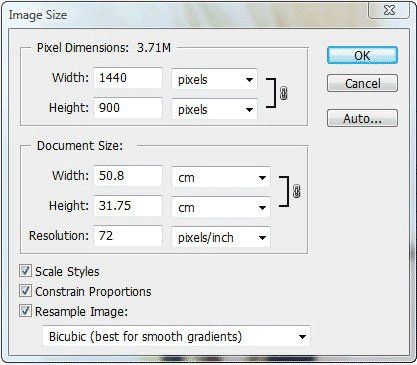Click the pixel Height field showing 900
Viewport: 417px width, 365px height.
click(128, 108)
